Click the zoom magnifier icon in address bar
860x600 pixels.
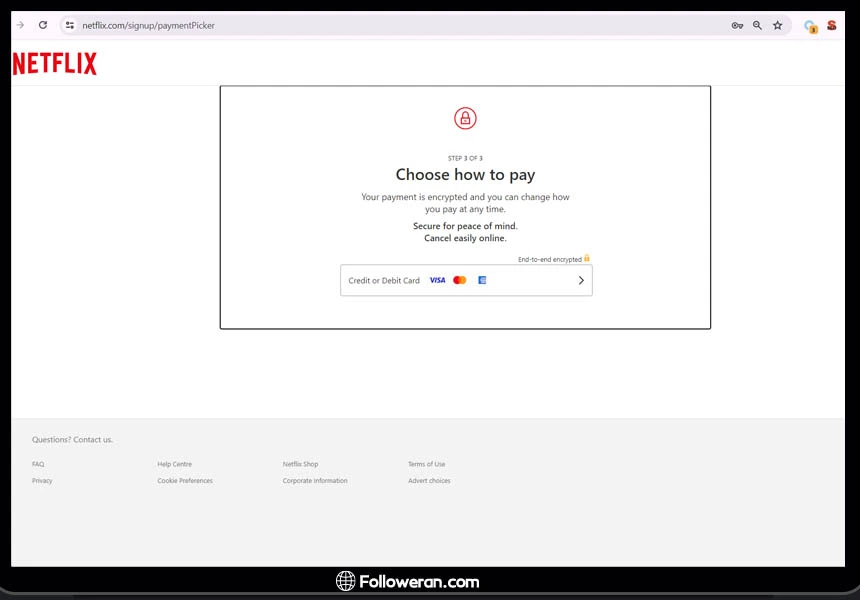click(x=757, y=25)
